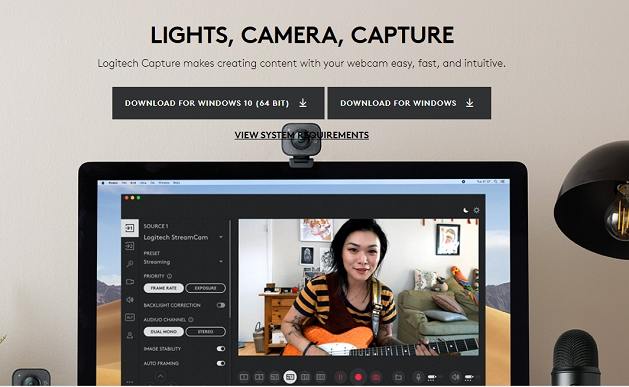This screenshot has height=387, width=629.
Task: Expand the Logitech StreamCam source dropdown
Action: click(184, 237)
